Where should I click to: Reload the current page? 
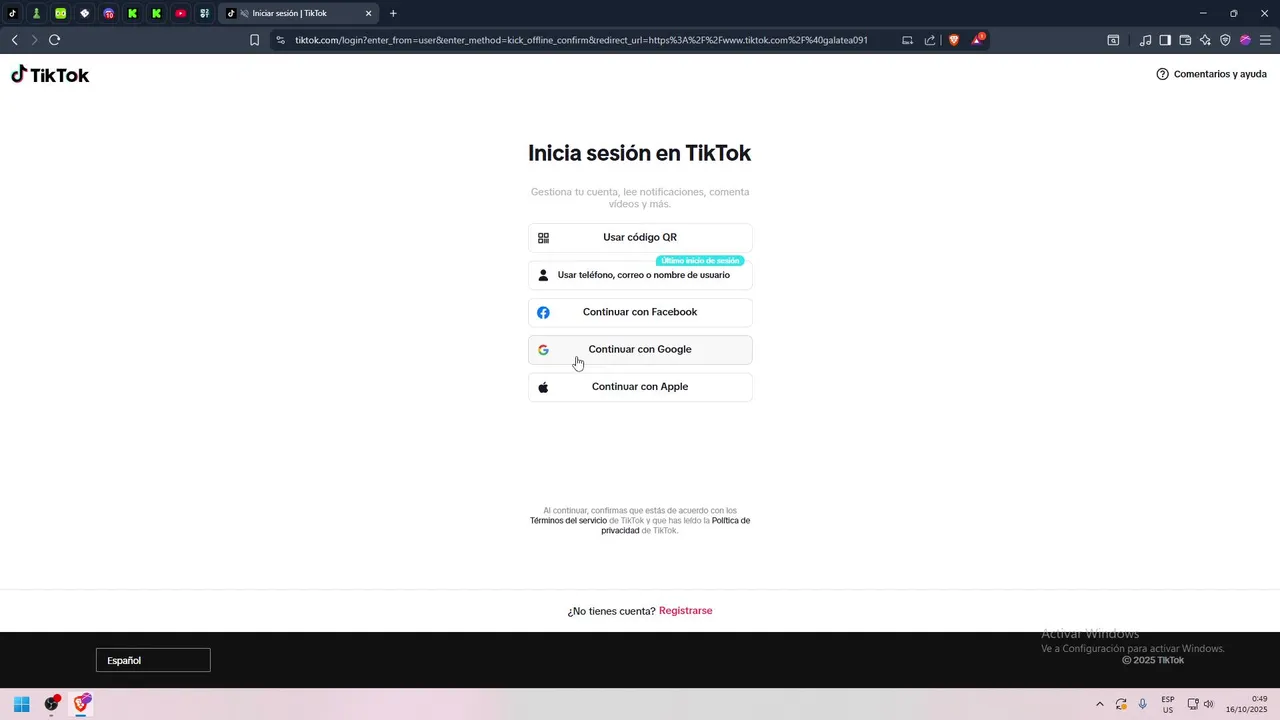(54, 40)
